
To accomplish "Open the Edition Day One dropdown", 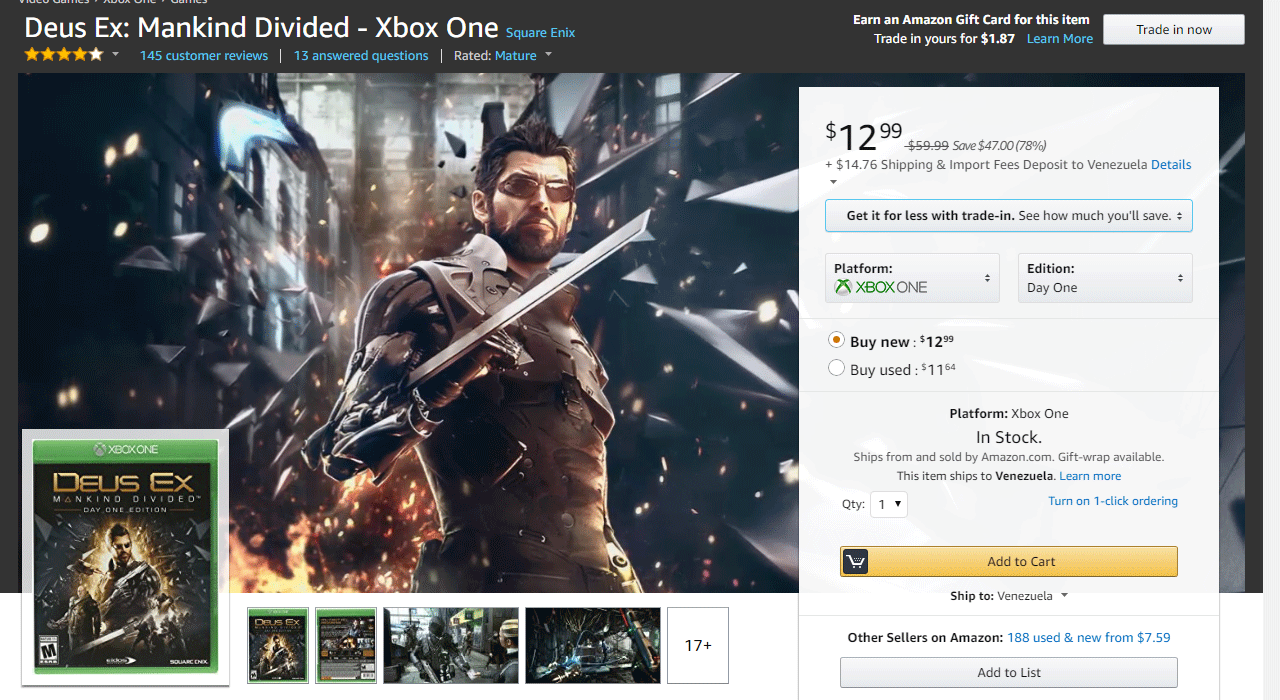I will pyautogui.click(x=1105, y=278).
